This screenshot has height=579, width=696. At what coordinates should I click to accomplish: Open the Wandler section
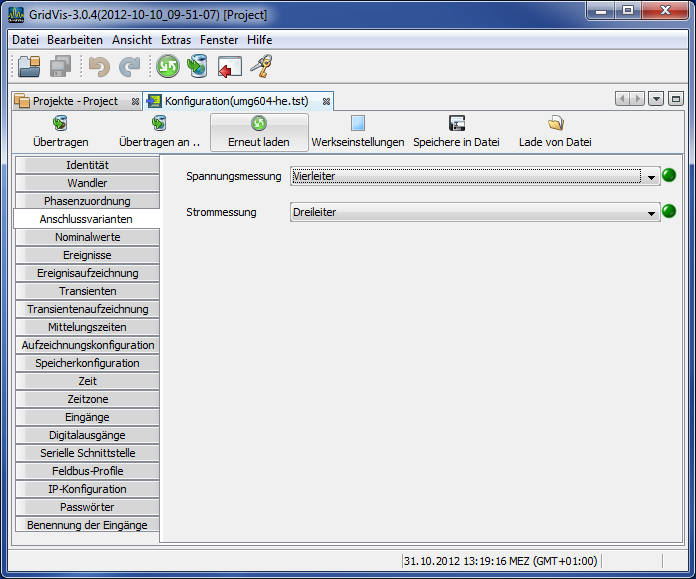[x=87, y=183]
